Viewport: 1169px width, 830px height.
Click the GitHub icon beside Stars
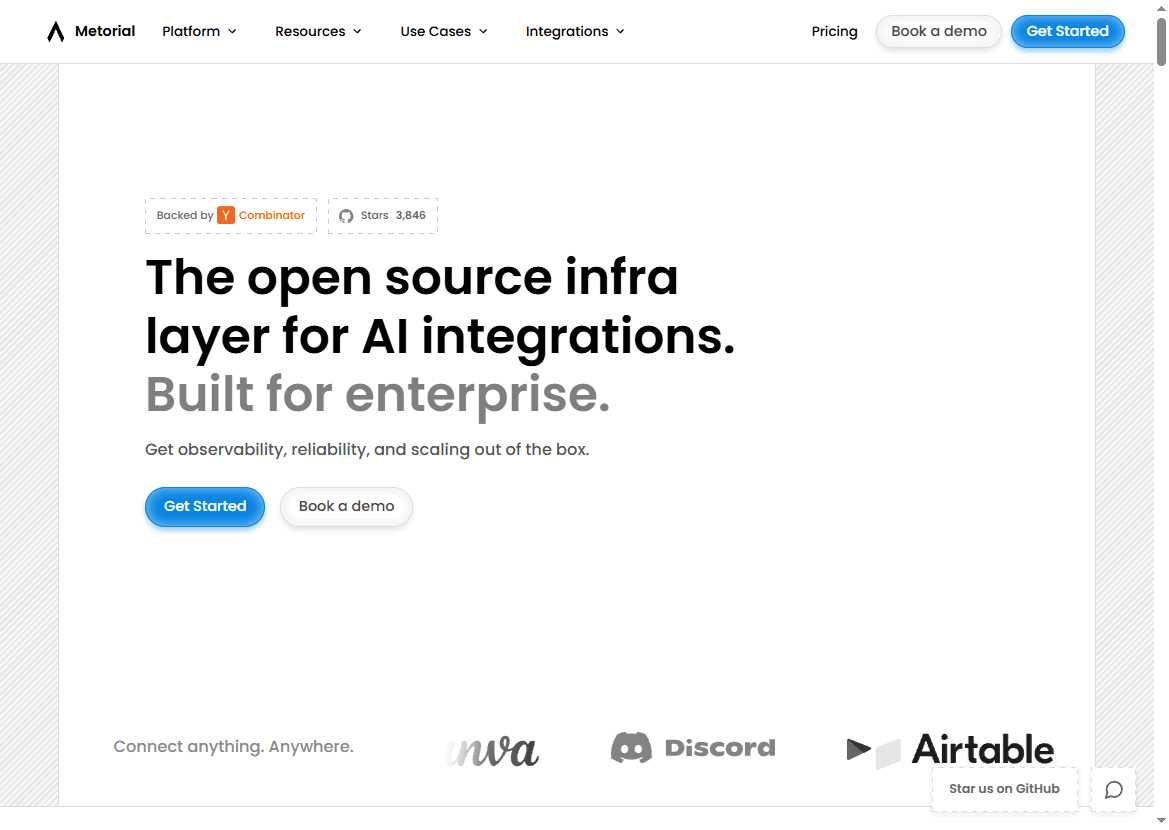click(x=346, y=216)
